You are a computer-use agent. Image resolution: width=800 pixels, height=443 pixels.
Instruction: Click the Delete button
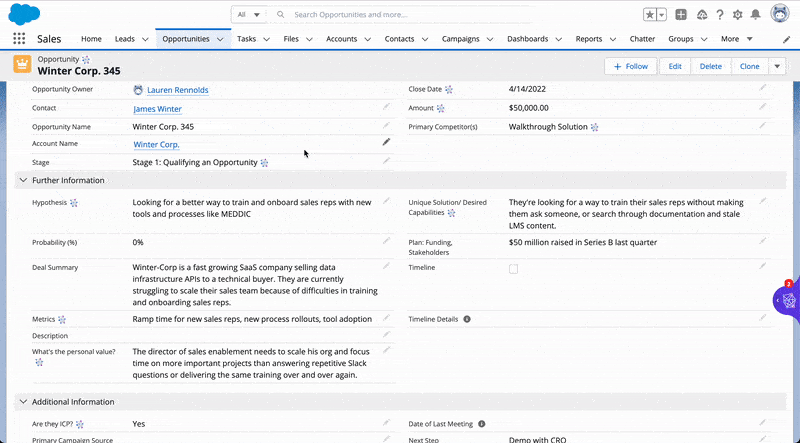711,66
